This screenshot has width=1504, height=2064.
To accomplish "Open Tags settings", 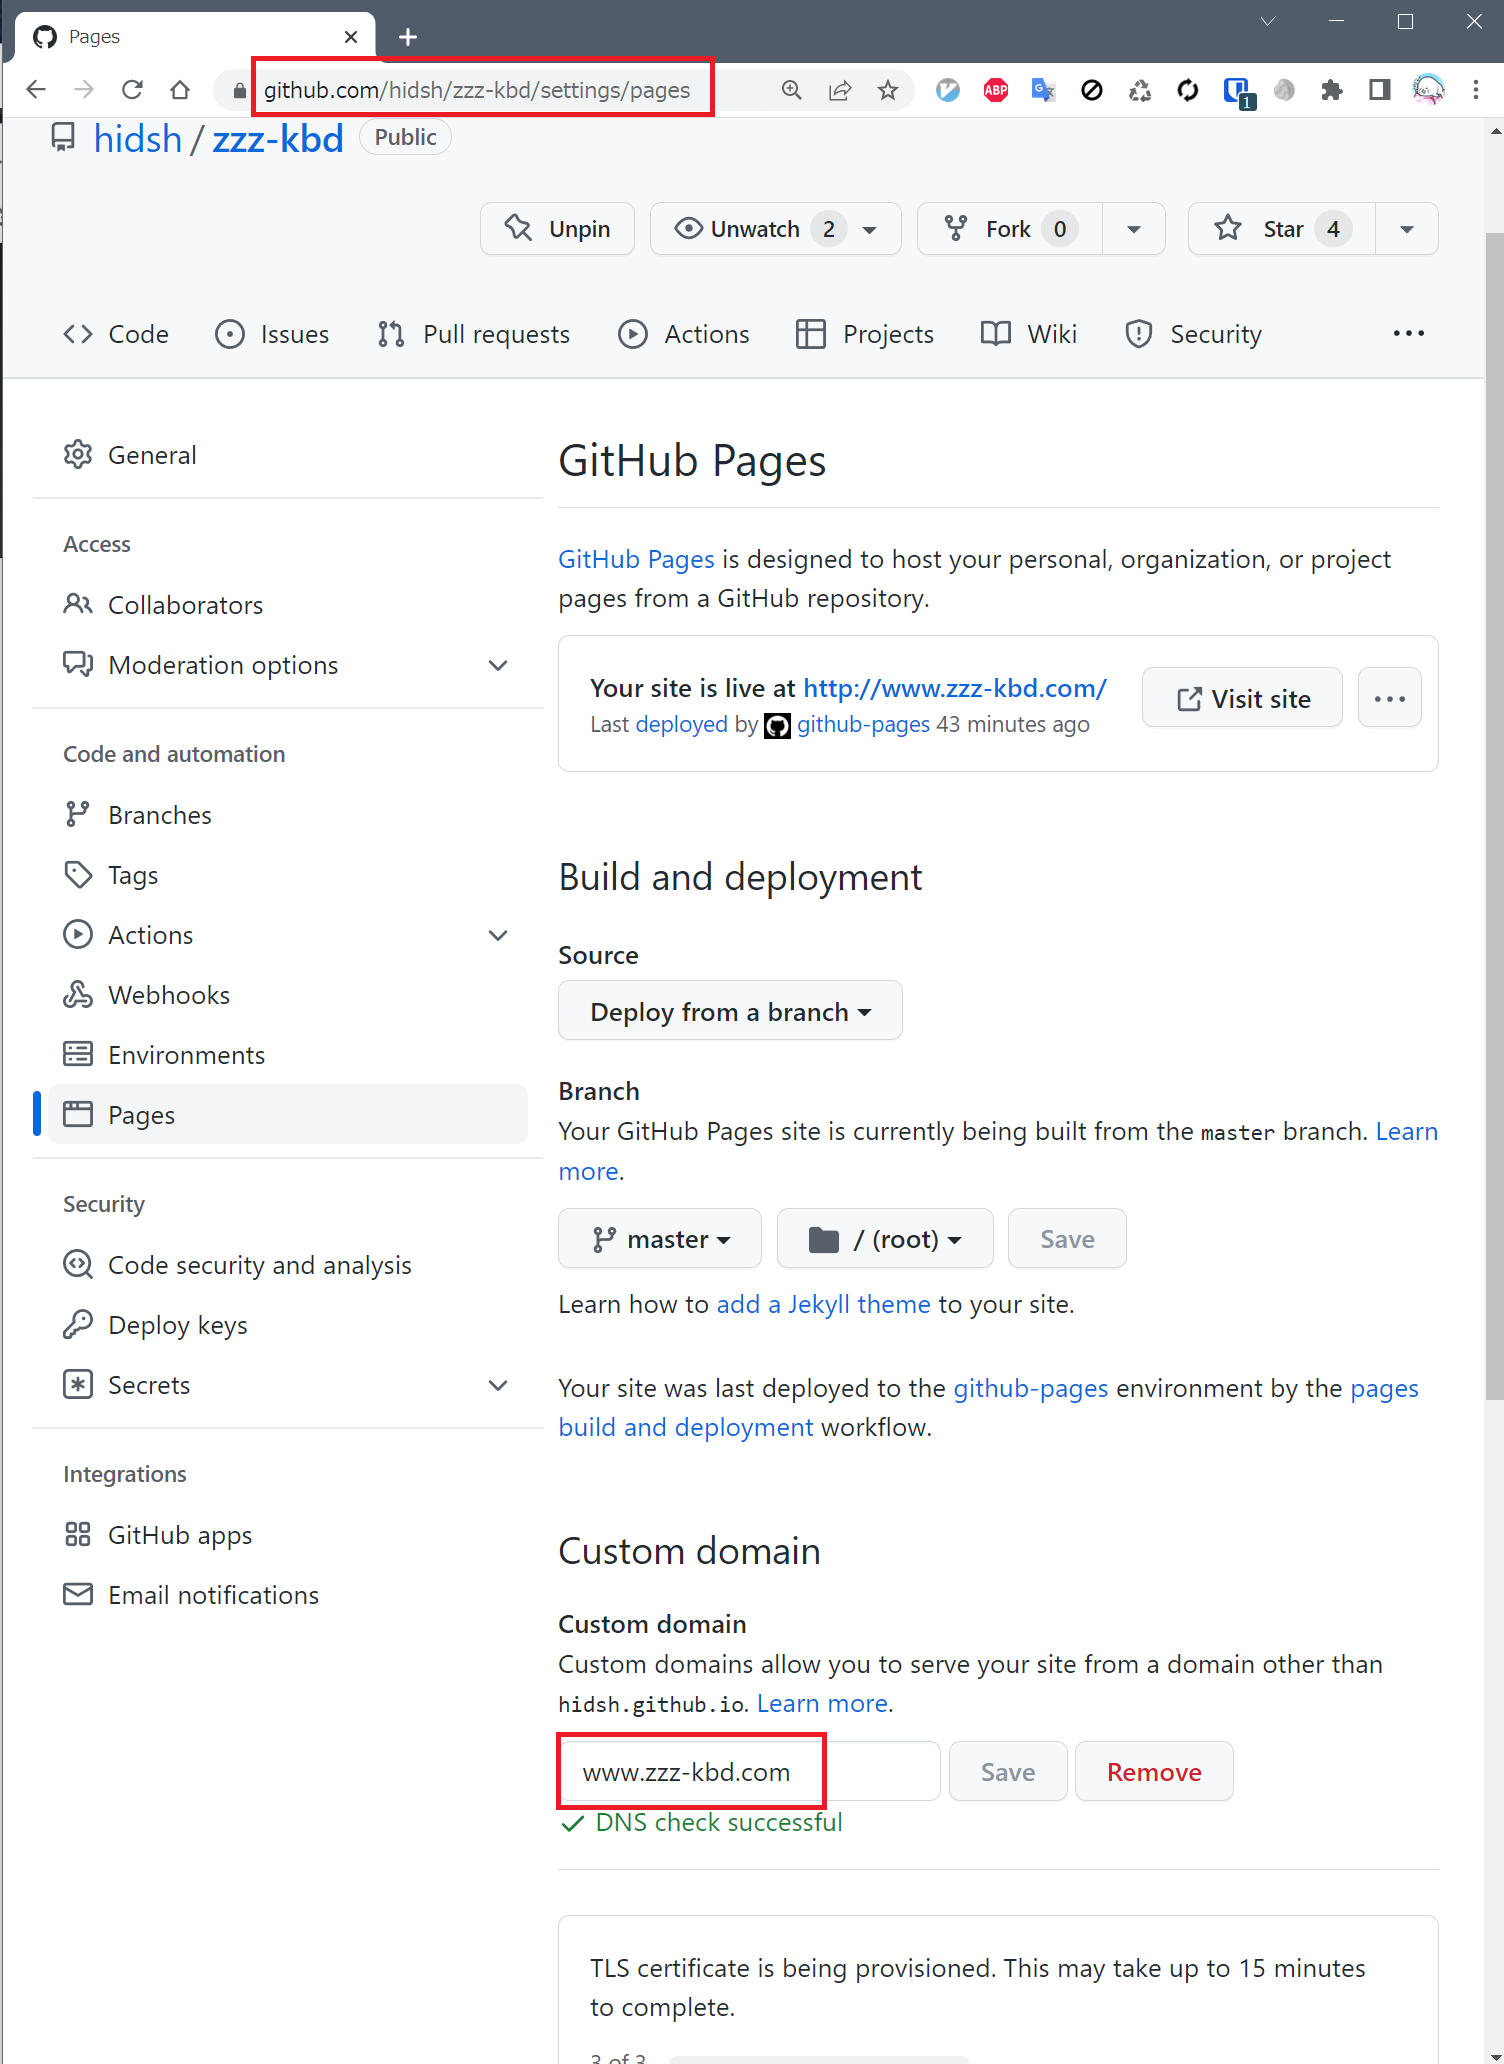I will pos(288,875).
